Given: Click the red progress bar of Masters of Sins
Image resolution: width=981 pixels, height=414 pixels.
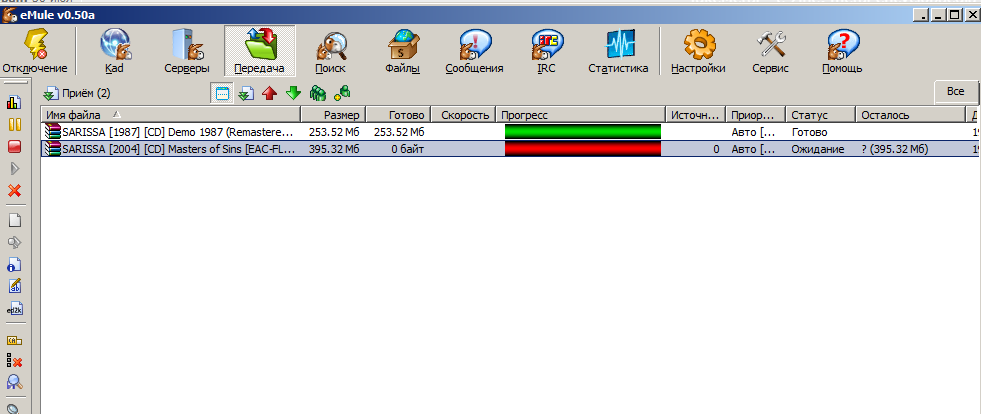Looking at the screenshot, I should coord(582,149).
